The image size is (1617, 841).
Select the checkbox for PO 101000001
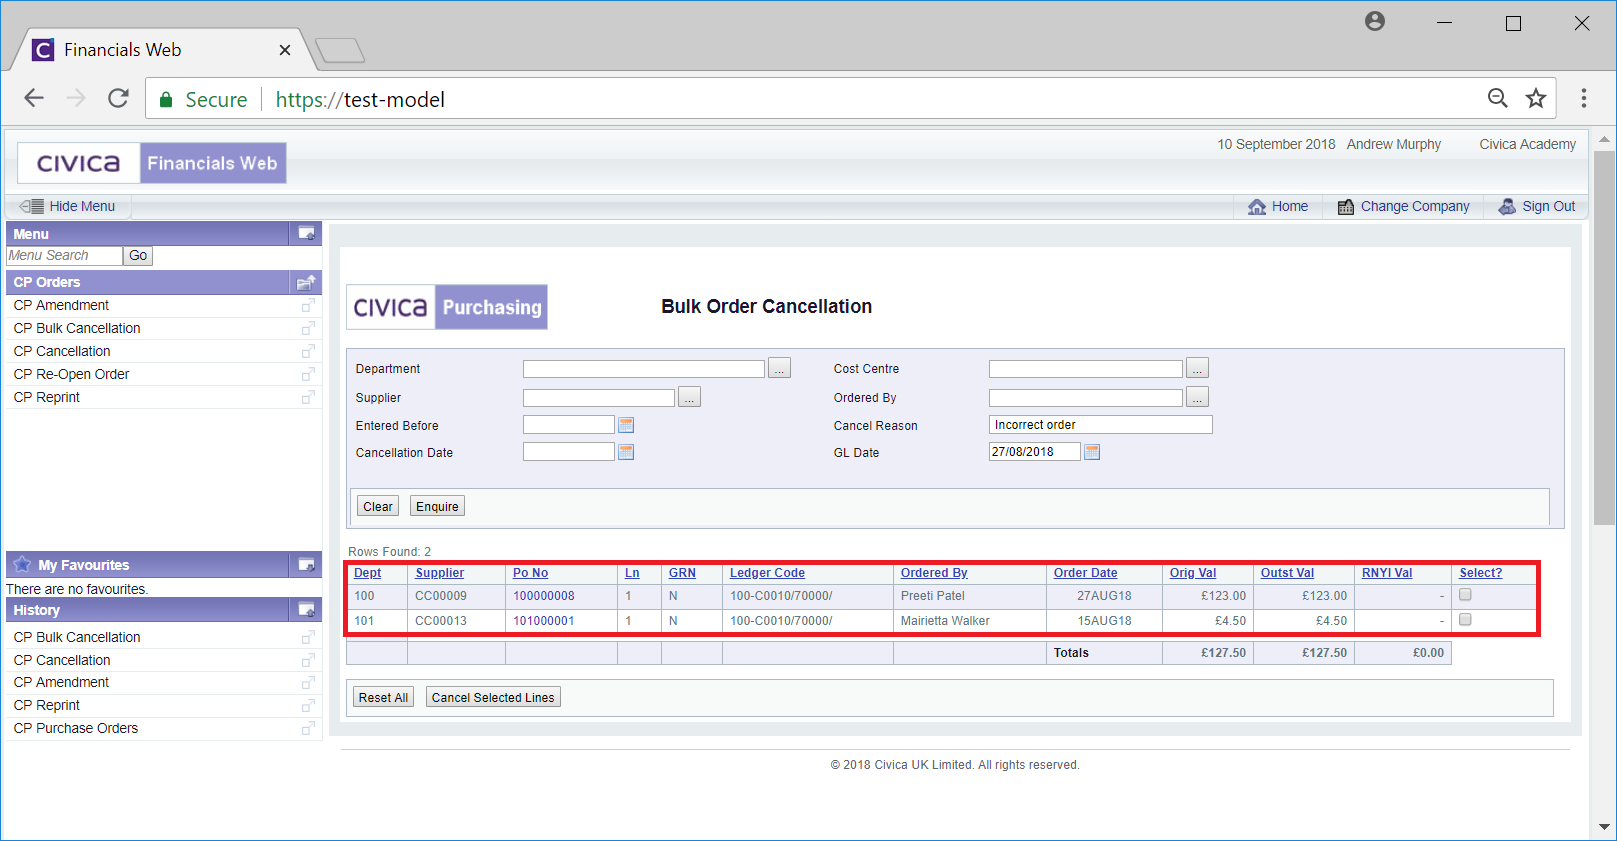point(1465,620)
